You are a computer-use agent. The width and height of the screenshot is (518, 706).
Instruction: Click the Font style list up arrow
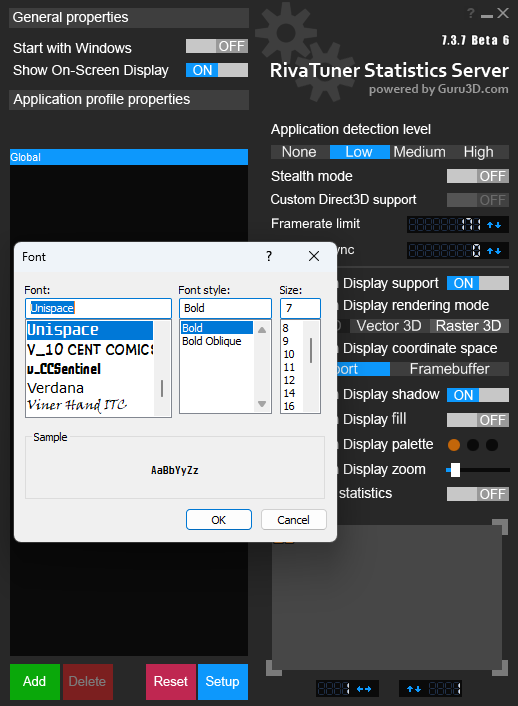pyautogui.click(x=262, y=330)
